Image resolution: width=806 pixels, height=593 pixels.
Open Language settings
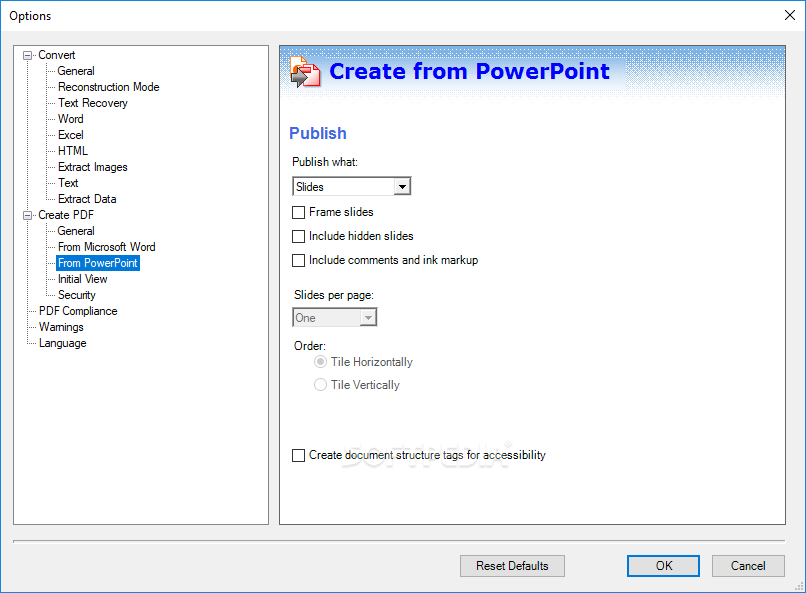[63, 343]
